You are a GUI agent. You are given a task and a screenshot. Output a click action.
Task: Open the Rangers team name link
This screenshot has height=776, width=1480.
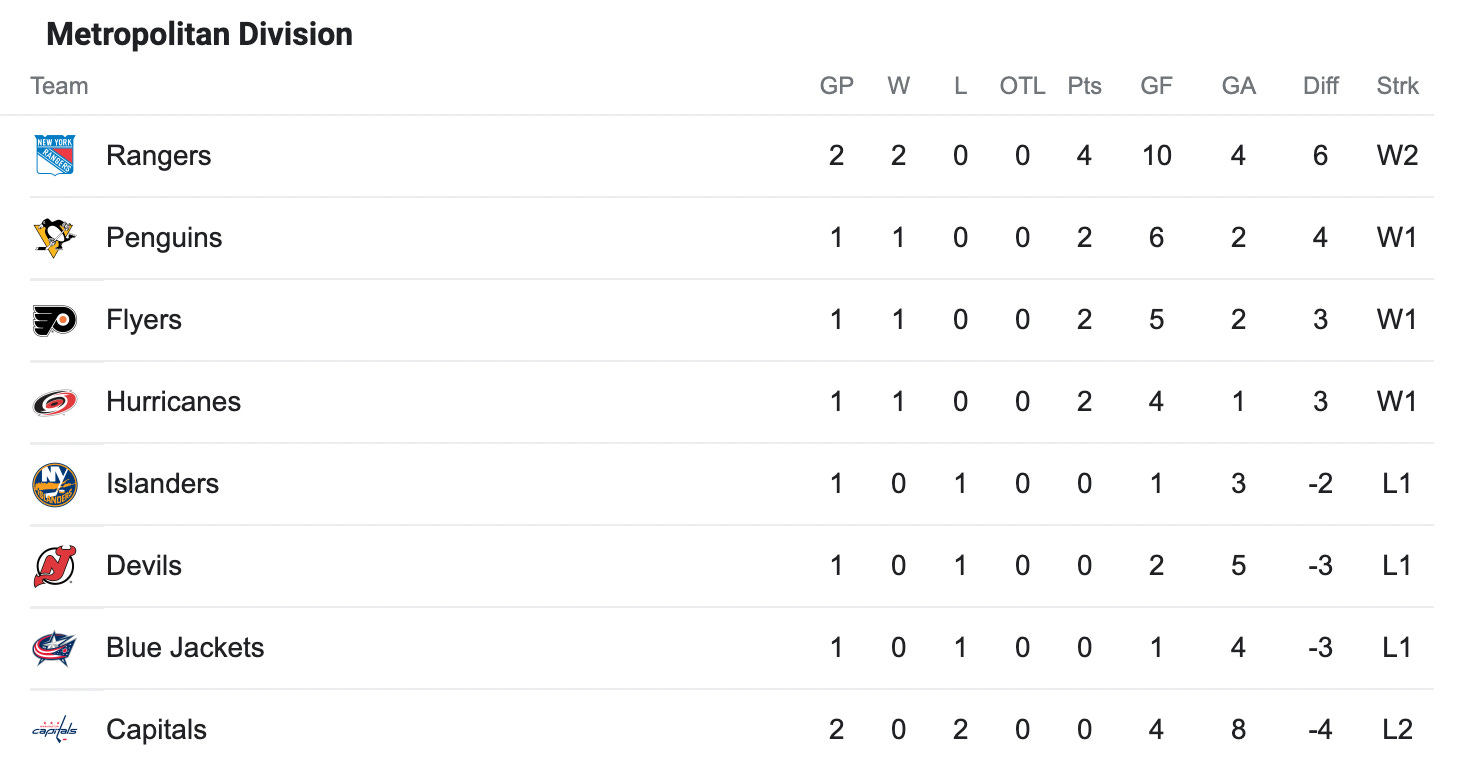[x=159, y=156]
